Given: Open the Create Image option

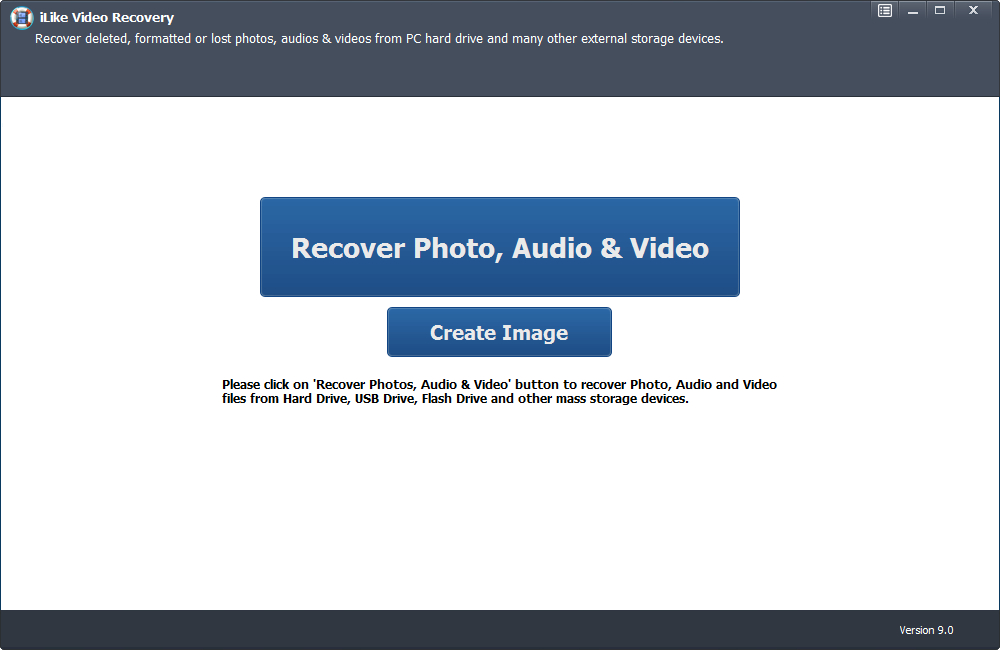Looking at the screenshot, I should (x=499, y=332).
